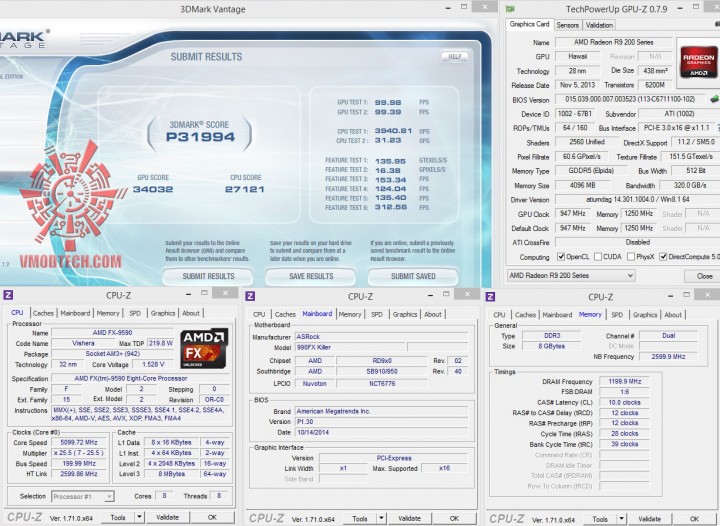This screenshot has width=720, height=526.
Task: Switch to Sensors tab in GPU-Z
Action: (568, 25)
